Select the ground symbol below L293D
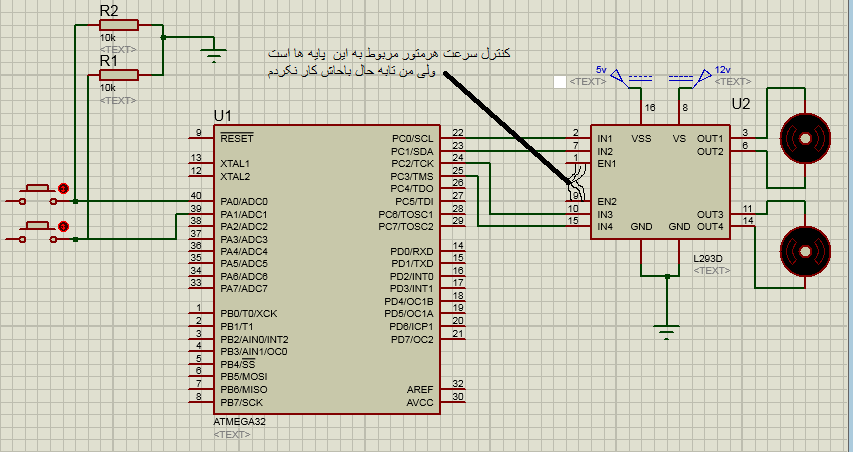This screenshot has height=452, width=853. pos(666,327)
